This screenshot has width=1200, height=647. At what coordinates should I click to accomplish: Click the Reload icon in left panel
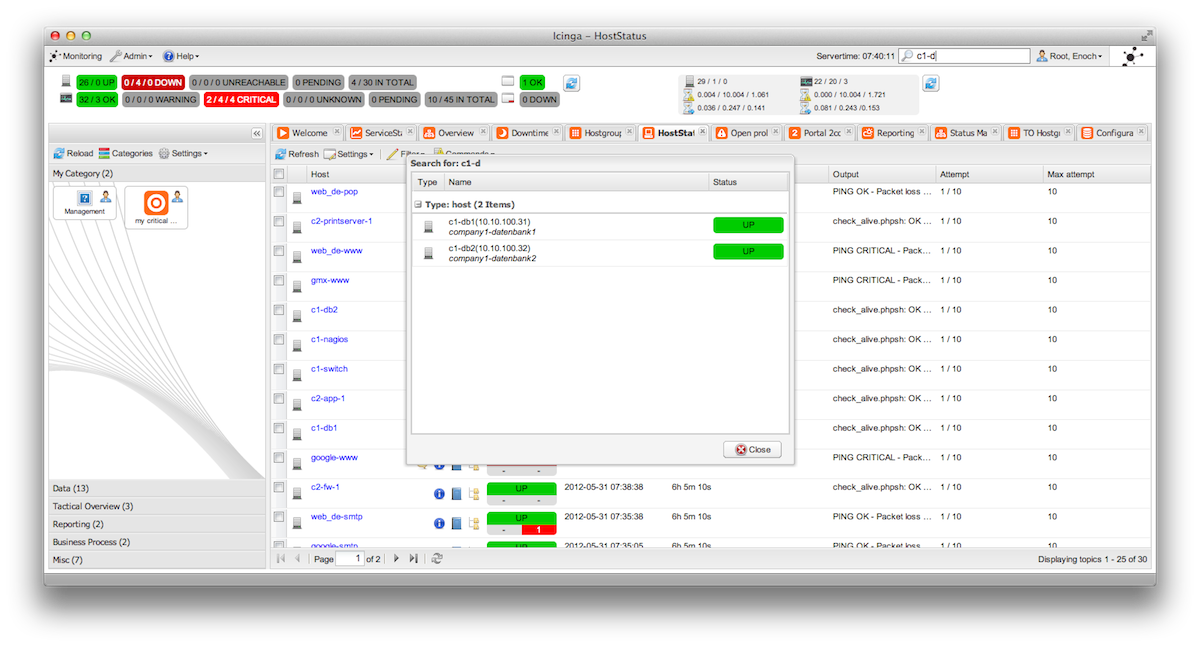click(x=60, y=154)
